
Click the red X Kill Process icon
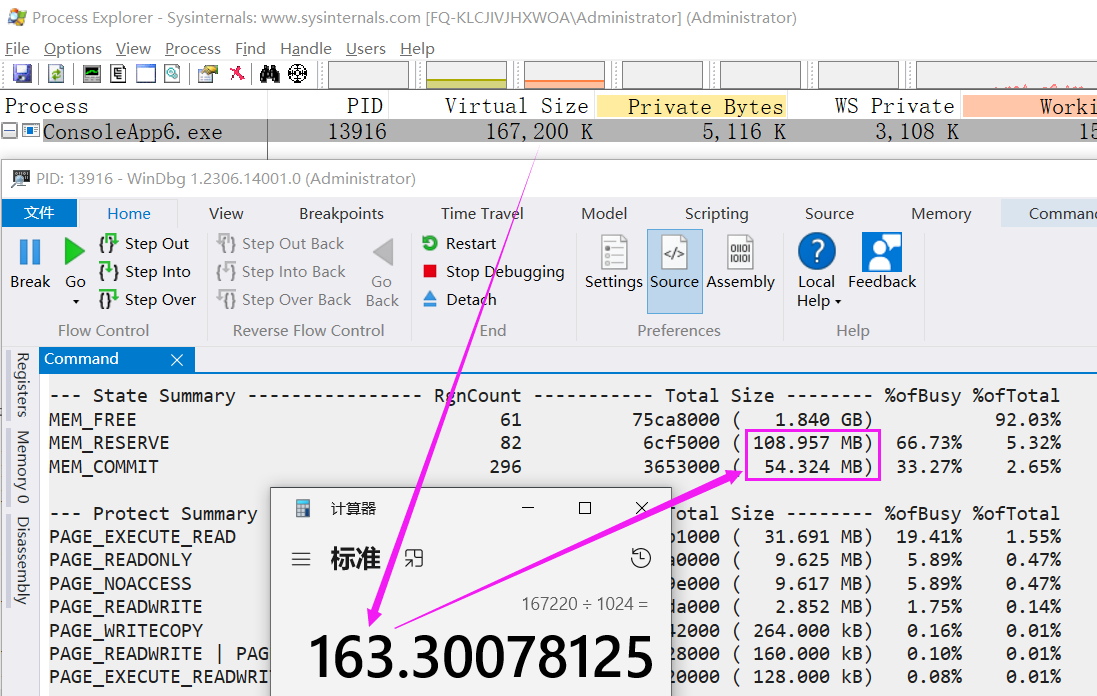(x=237, y=73)
